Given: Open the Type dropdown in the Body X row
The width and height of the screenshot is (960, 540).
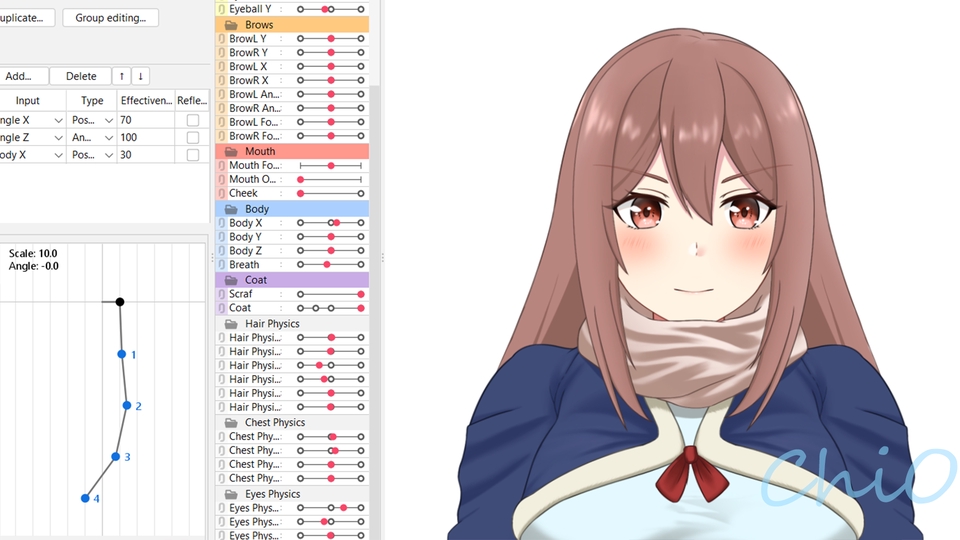Looking at the screenshot, I should tap(108, 156).
